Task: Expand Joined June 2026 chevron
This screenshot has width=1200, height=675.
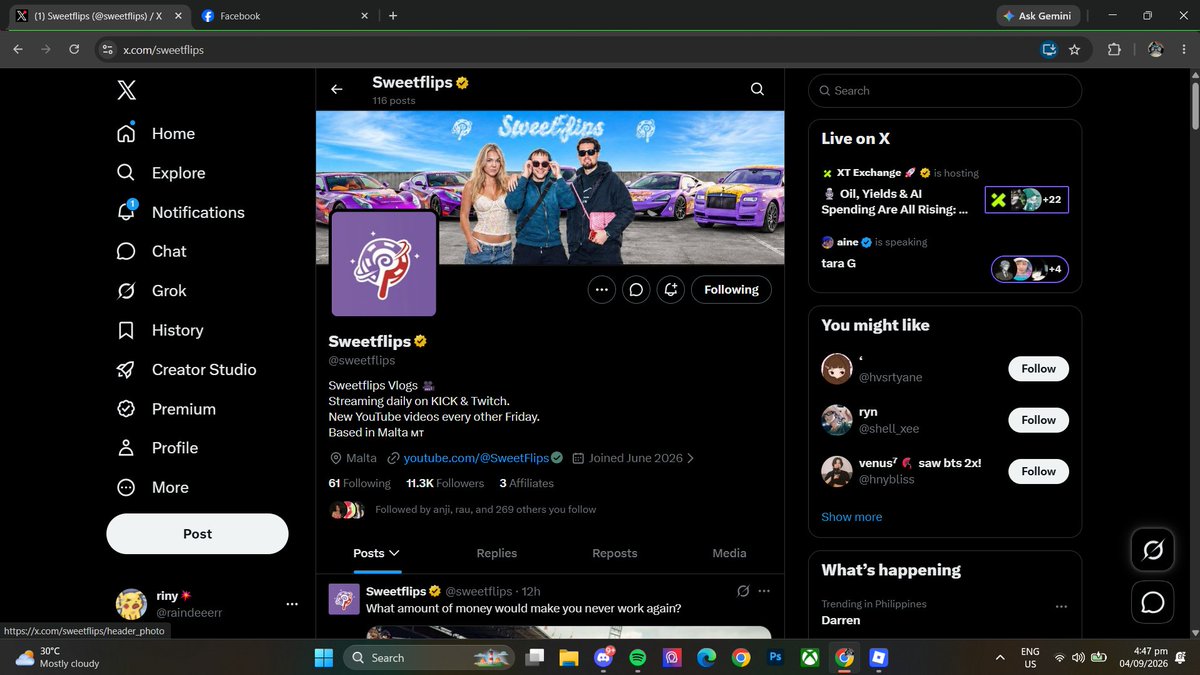Action: (x=690, y=458)
